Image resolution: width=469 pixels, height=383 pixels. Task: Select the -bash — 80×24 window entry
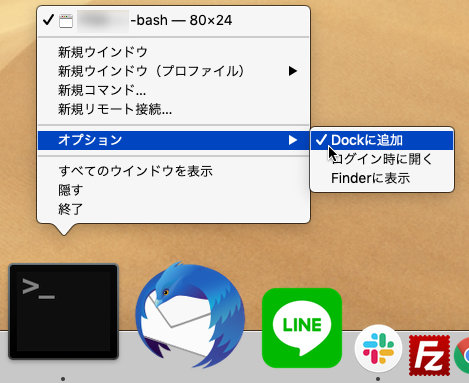[173, 21]
